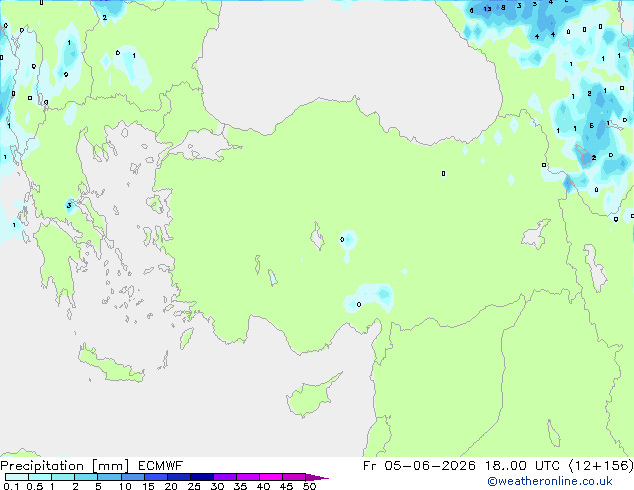
Task: Click the 'ECMWF' model label
Action: point(161,466)
